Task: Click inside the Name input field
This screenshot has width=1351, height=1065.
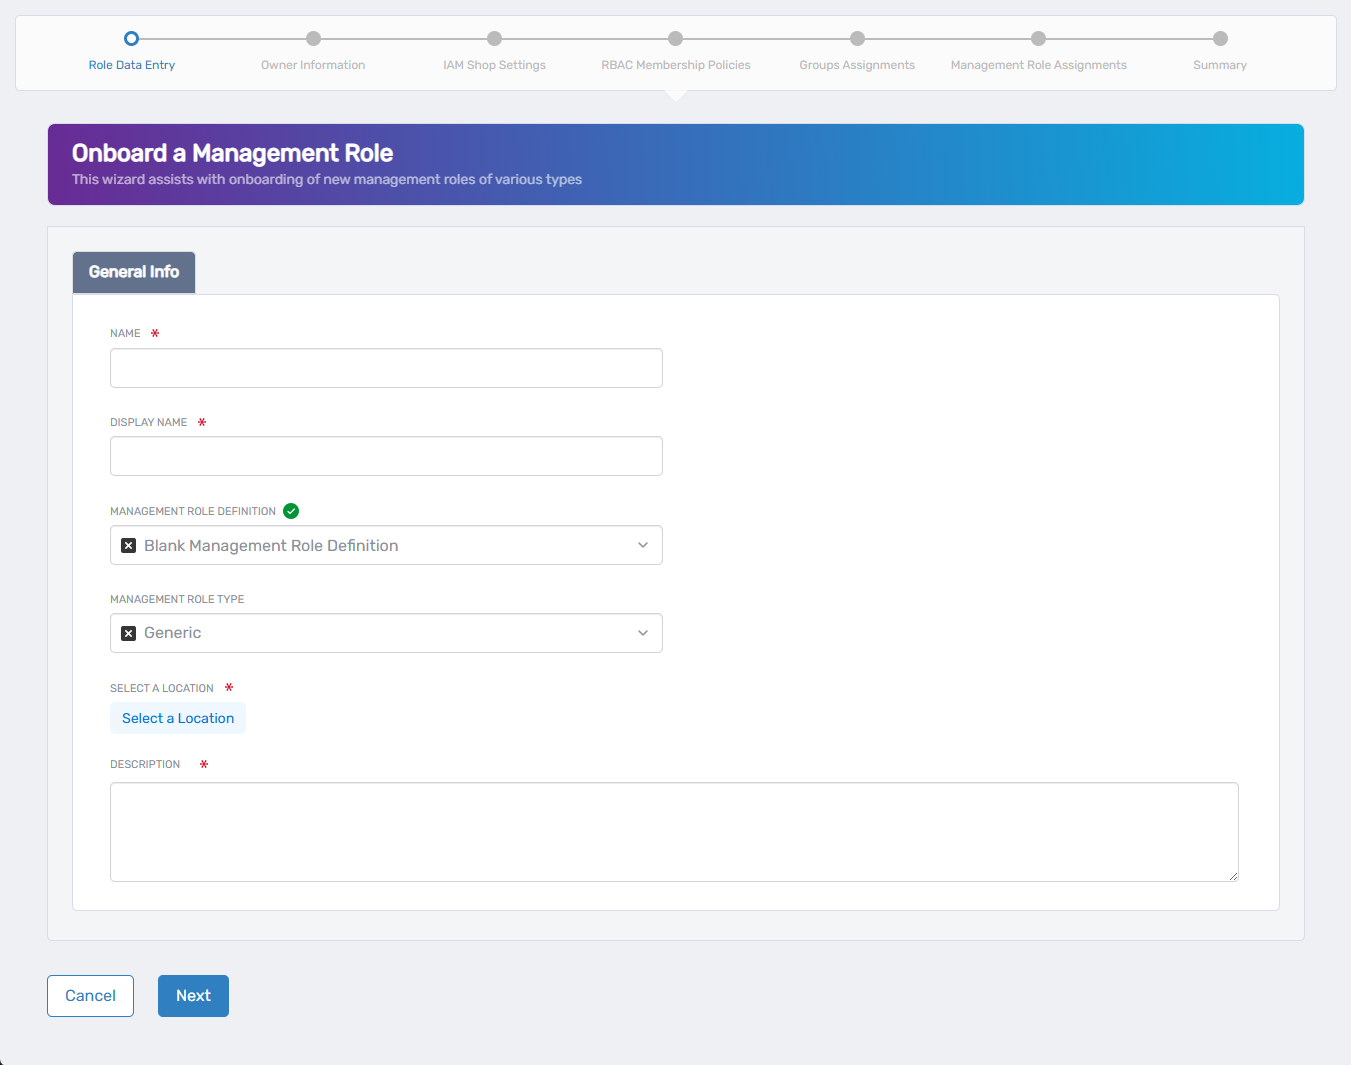Action: coord(386,368)
